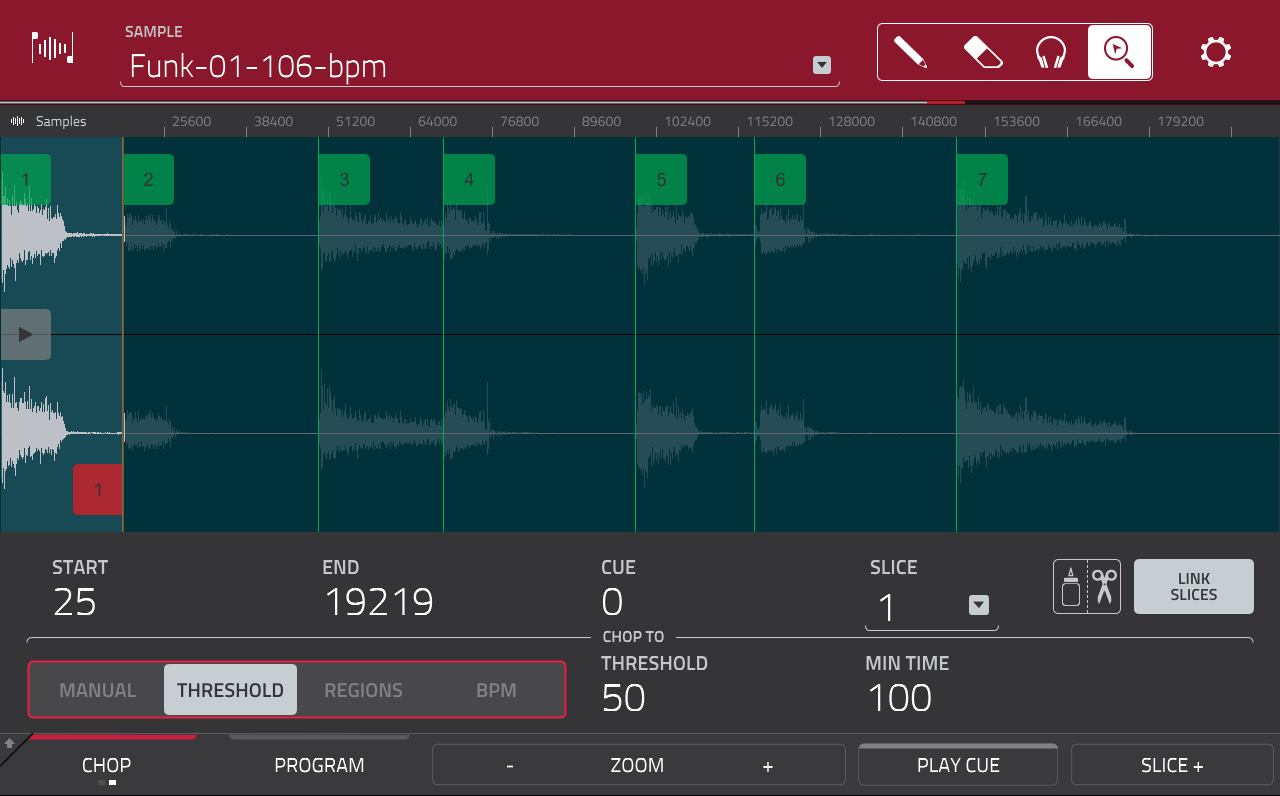Click slice marker 5 in the waveform
Image resolution: width=1280 pixels, height=796 pixels.
[x=661, y=179]
